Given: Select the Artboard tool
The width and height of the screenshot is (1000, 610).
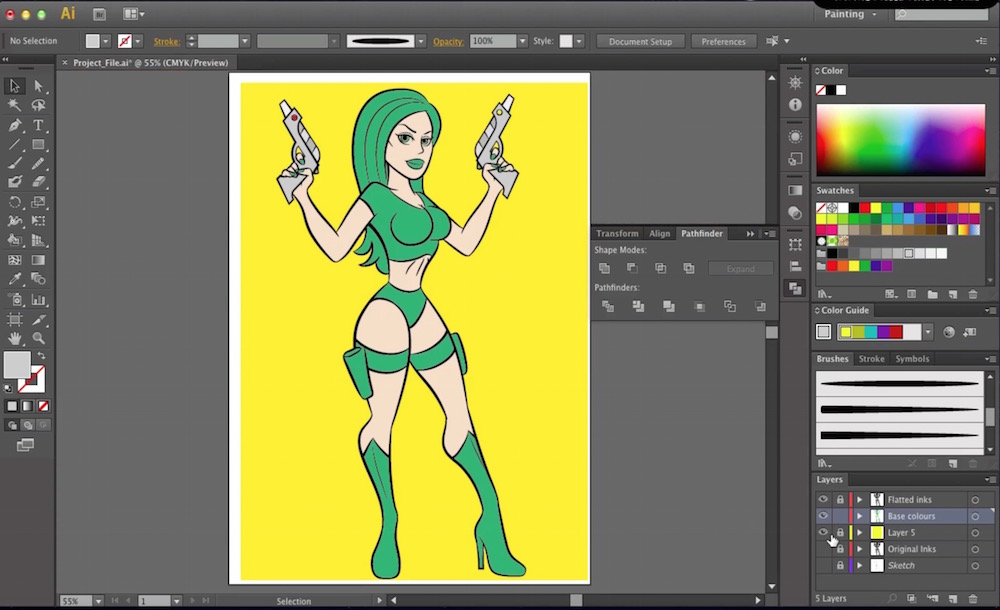Looking at the screenshot, I should (x=15, y=319).
